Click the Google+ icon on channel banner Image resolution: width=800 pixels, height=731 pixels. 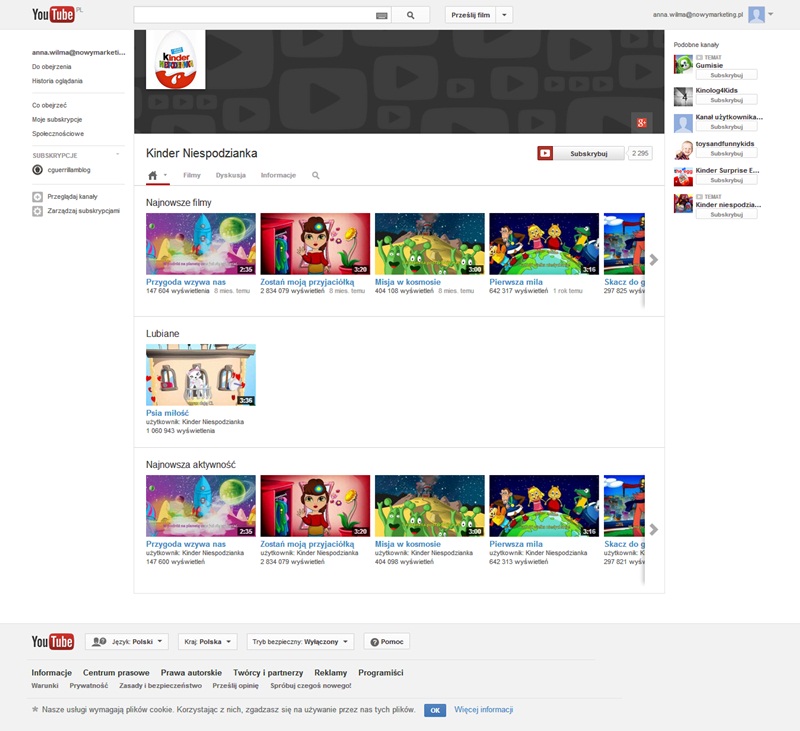(x=643, y=122)
